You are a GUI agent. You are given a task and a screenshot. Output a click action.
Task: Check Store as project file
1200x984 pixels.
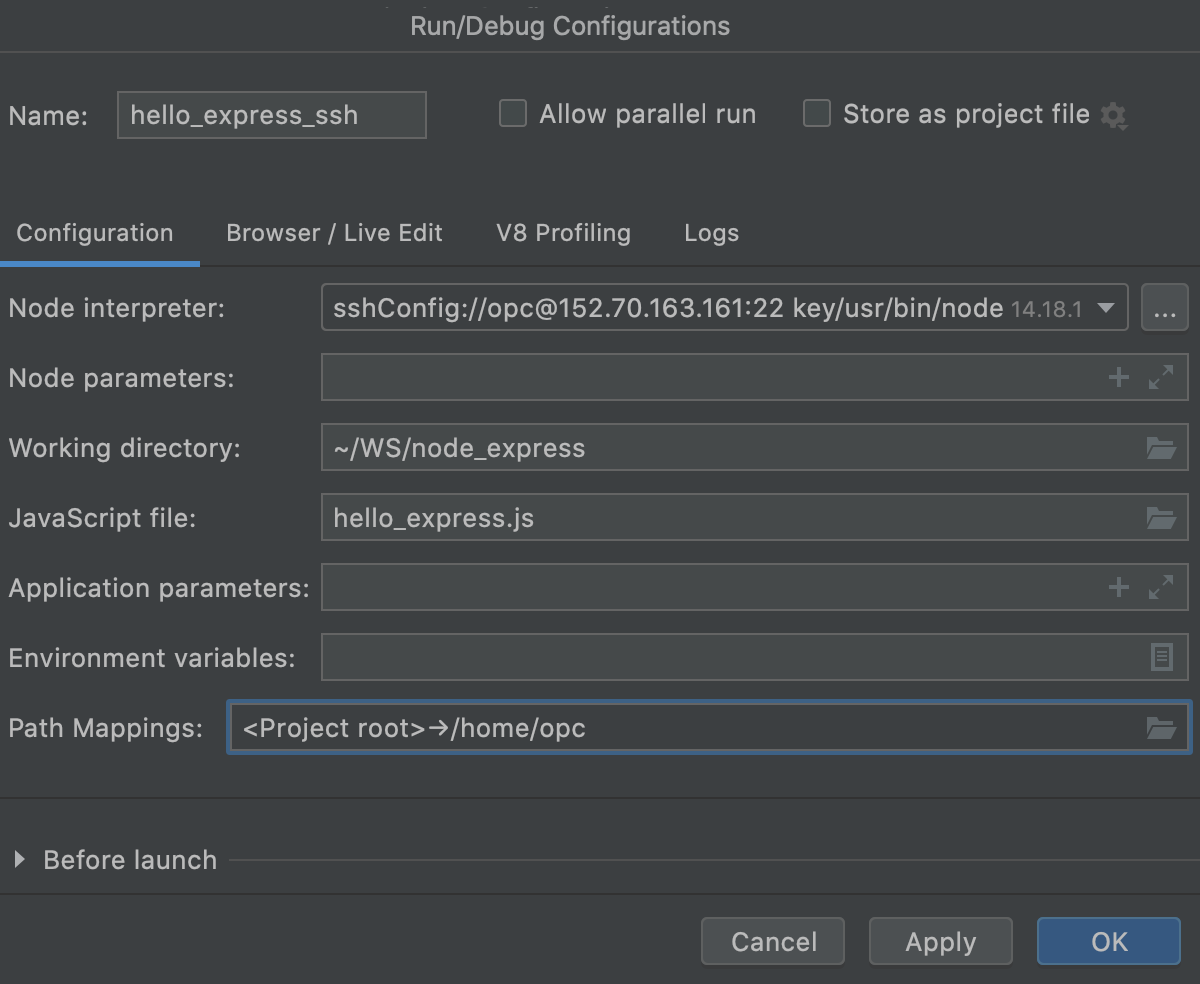coord(816,114)
